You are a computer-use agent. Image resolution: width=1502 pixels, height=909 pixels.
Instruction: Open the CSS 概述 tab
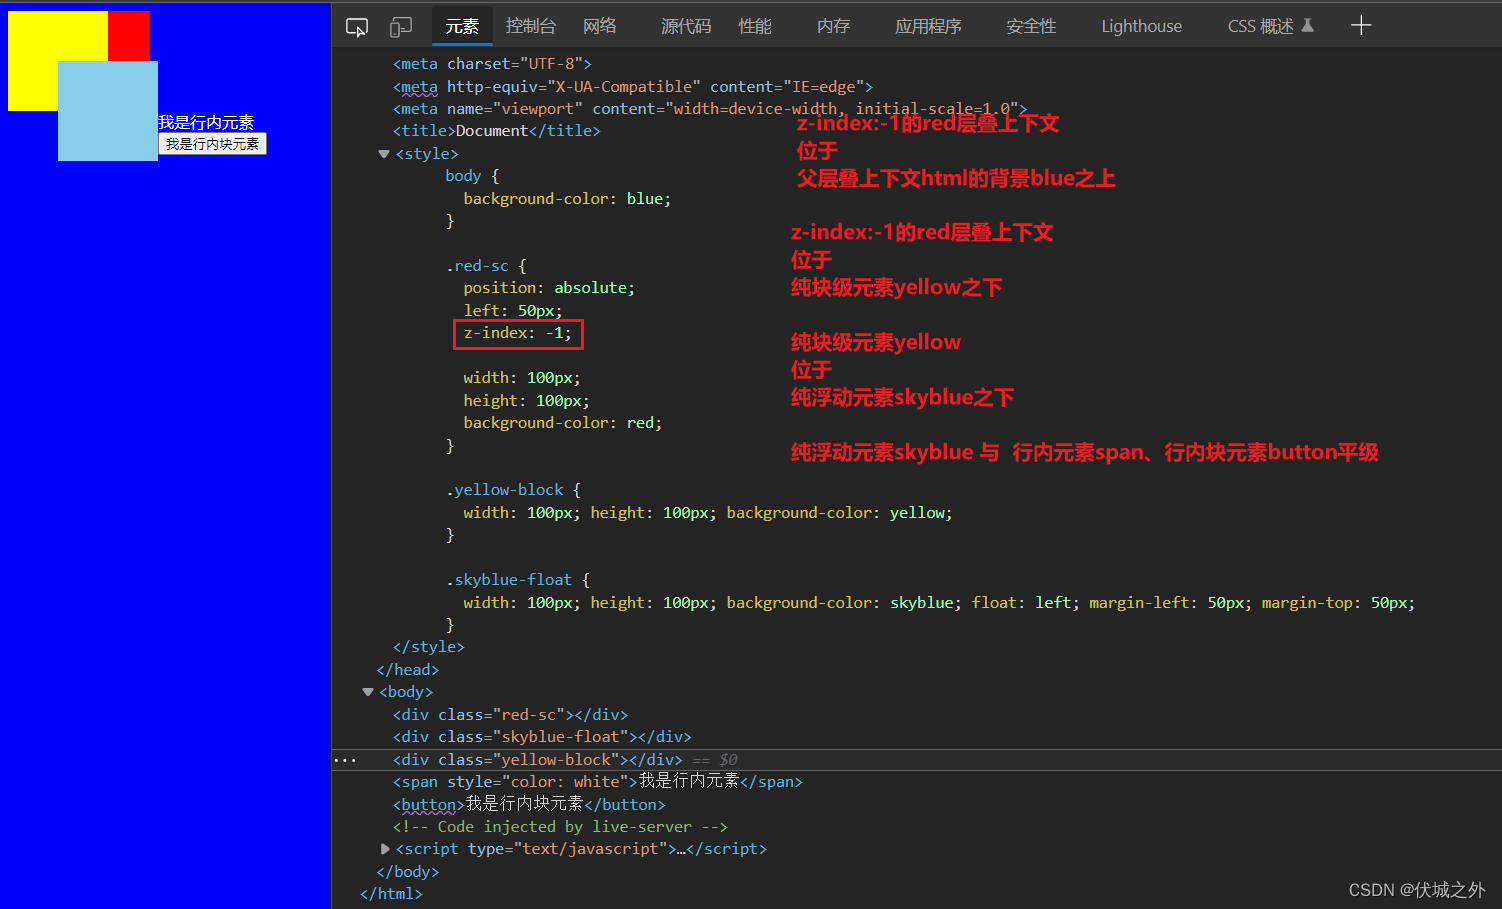pos(1270,26)
